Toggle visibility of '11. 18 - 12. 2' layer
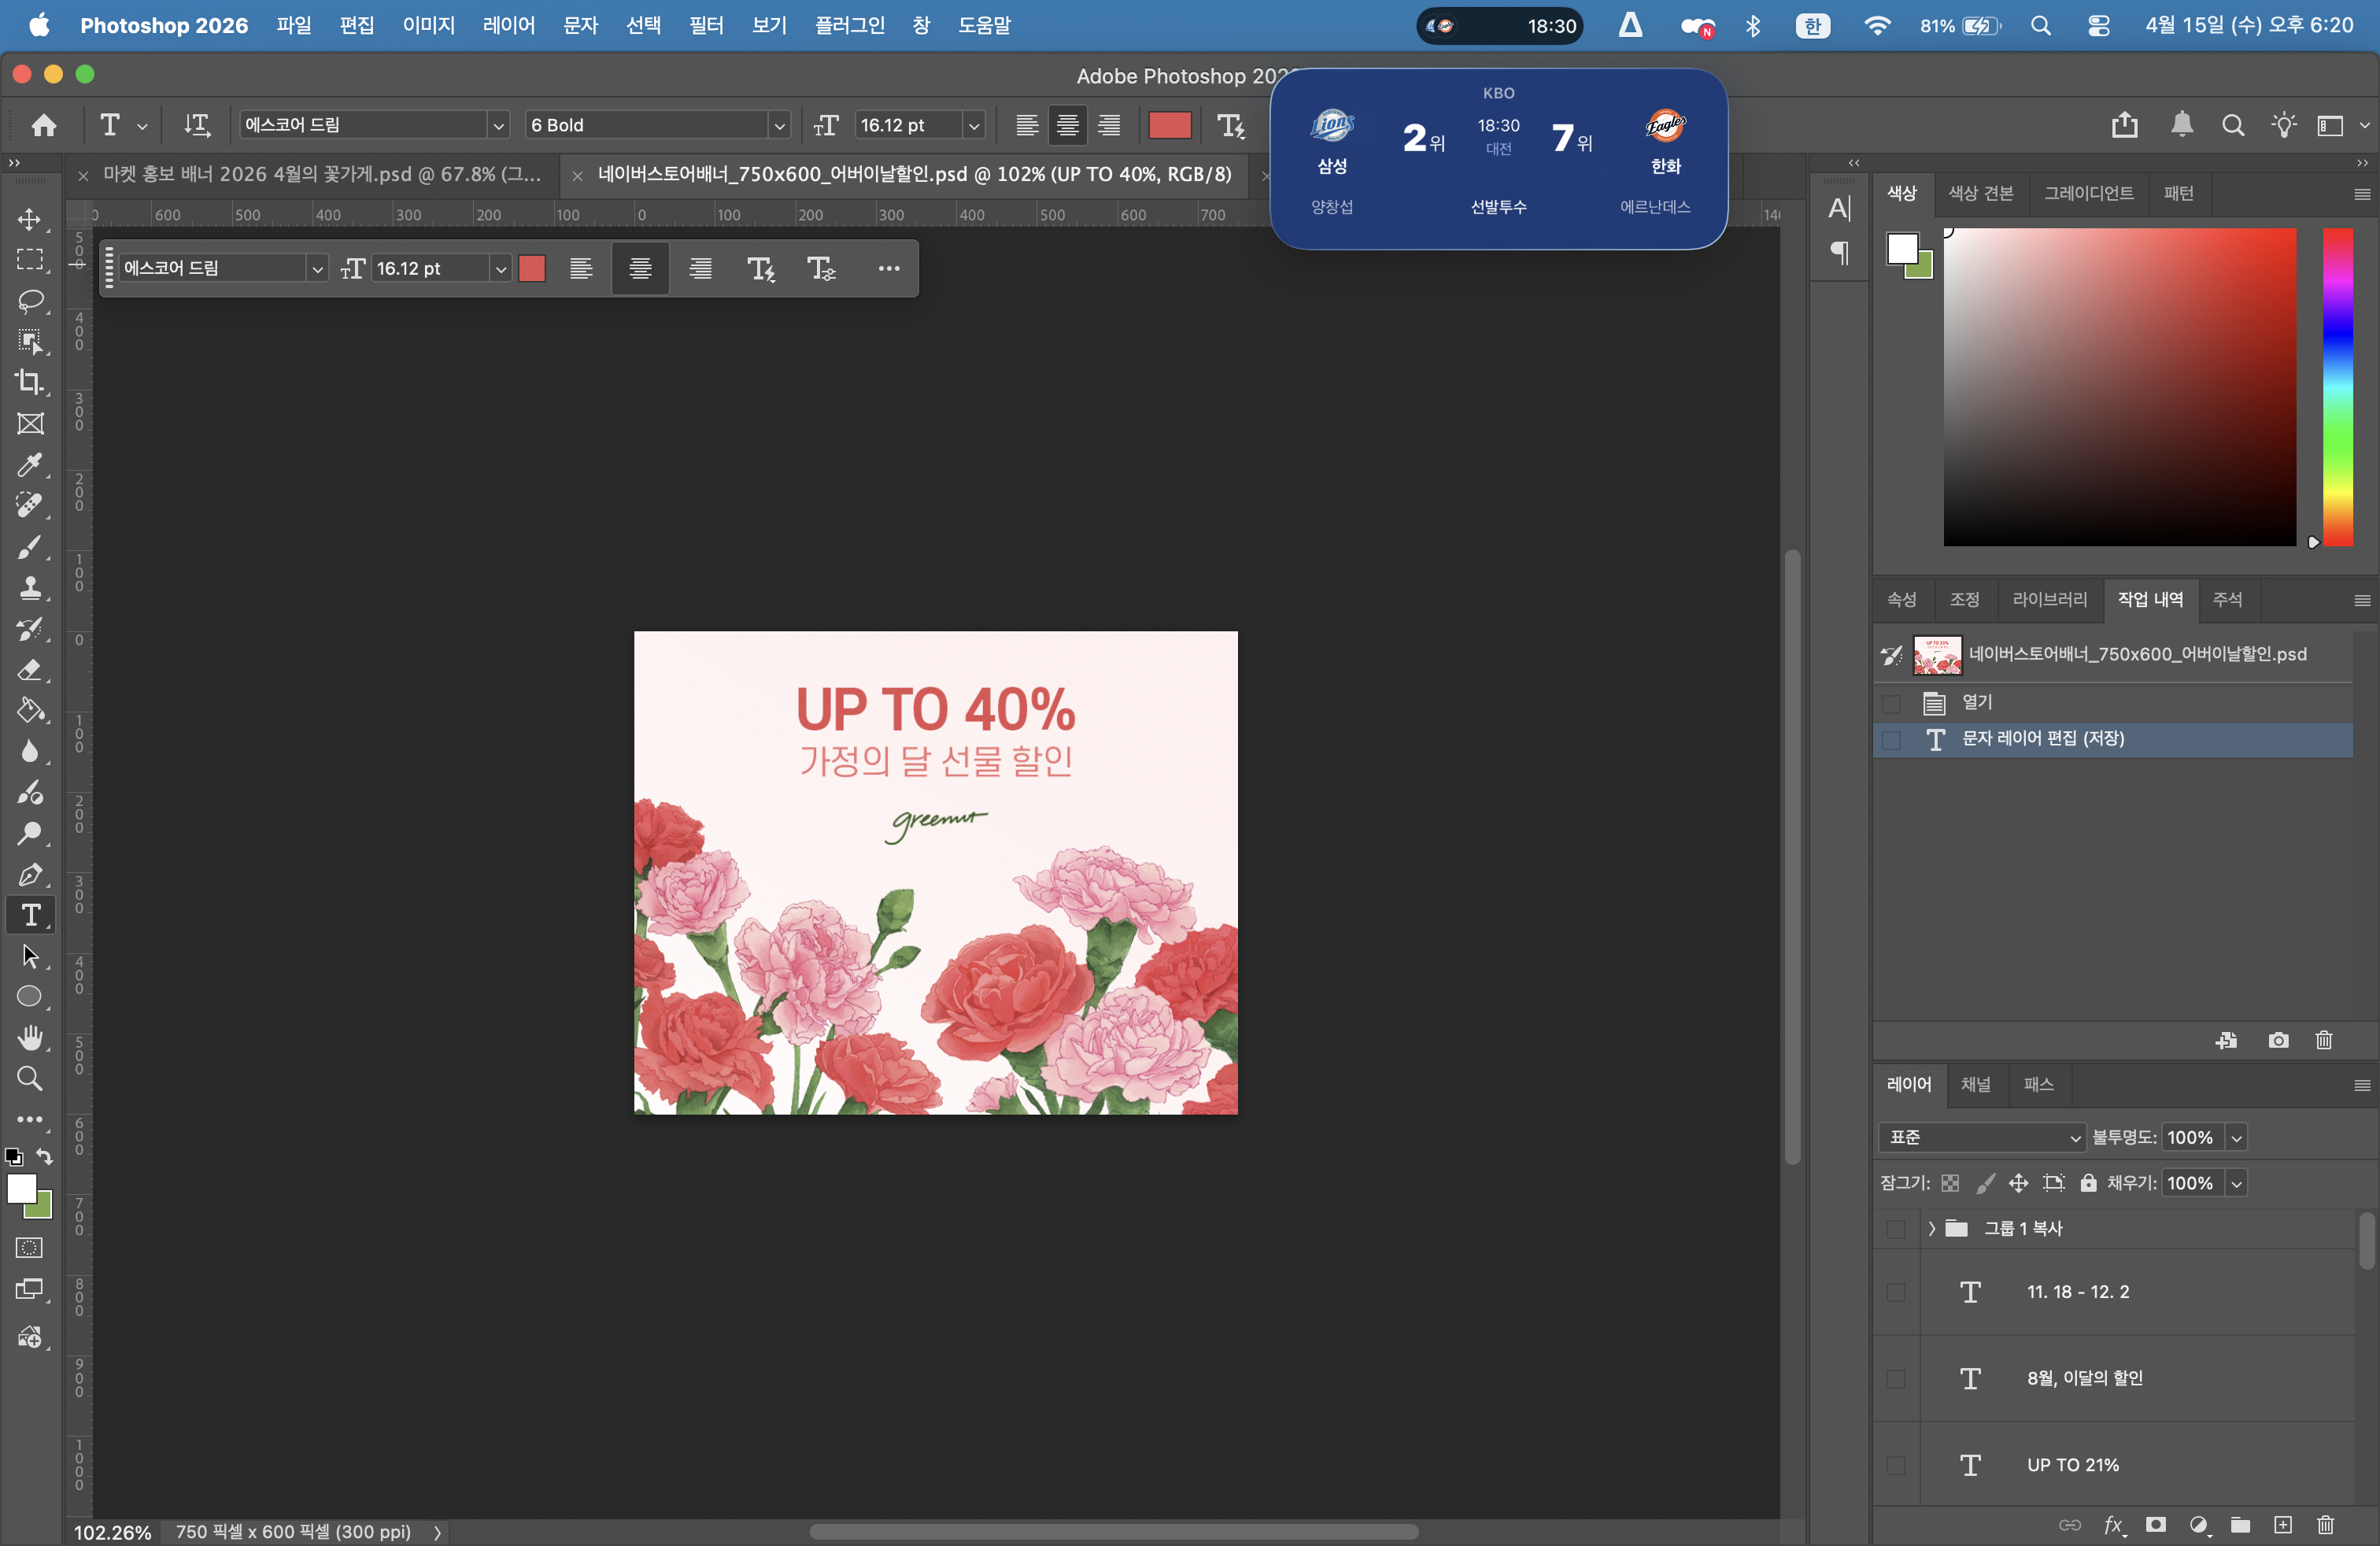The width and height of the screenshot is (2380, 1546). (1895, 1292)
